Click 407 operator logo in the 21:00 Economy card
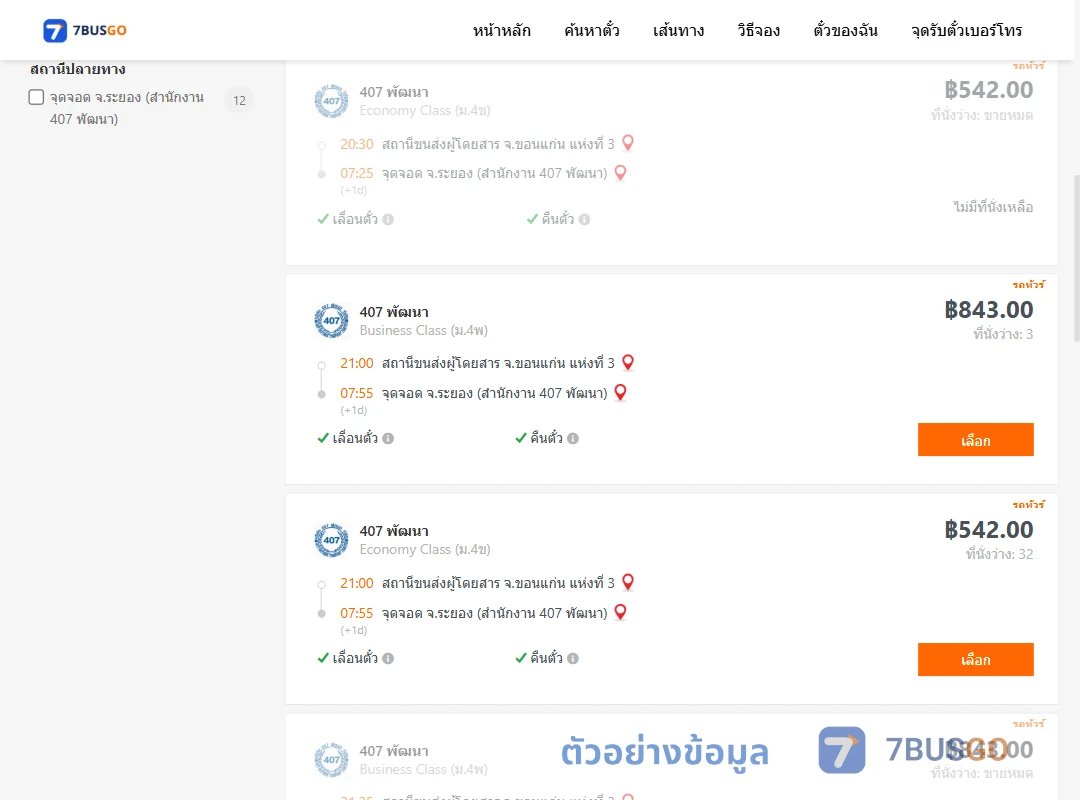 (x=331, y=540)
